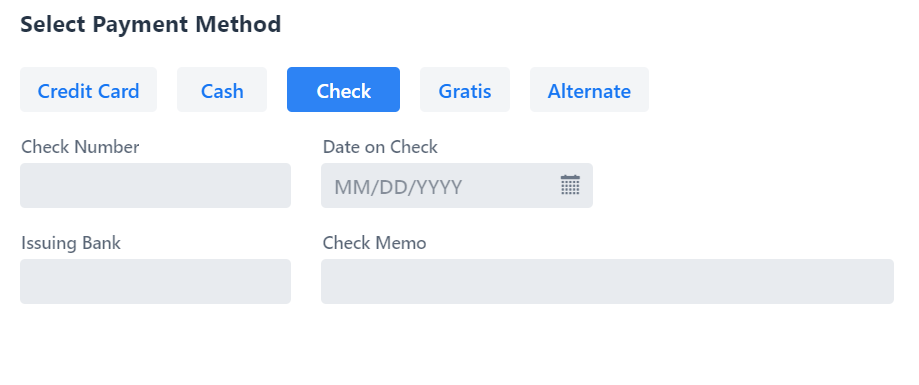Screen dimensions: 919x385
Task: Click the Check Number label
Action: pos(80,146)
